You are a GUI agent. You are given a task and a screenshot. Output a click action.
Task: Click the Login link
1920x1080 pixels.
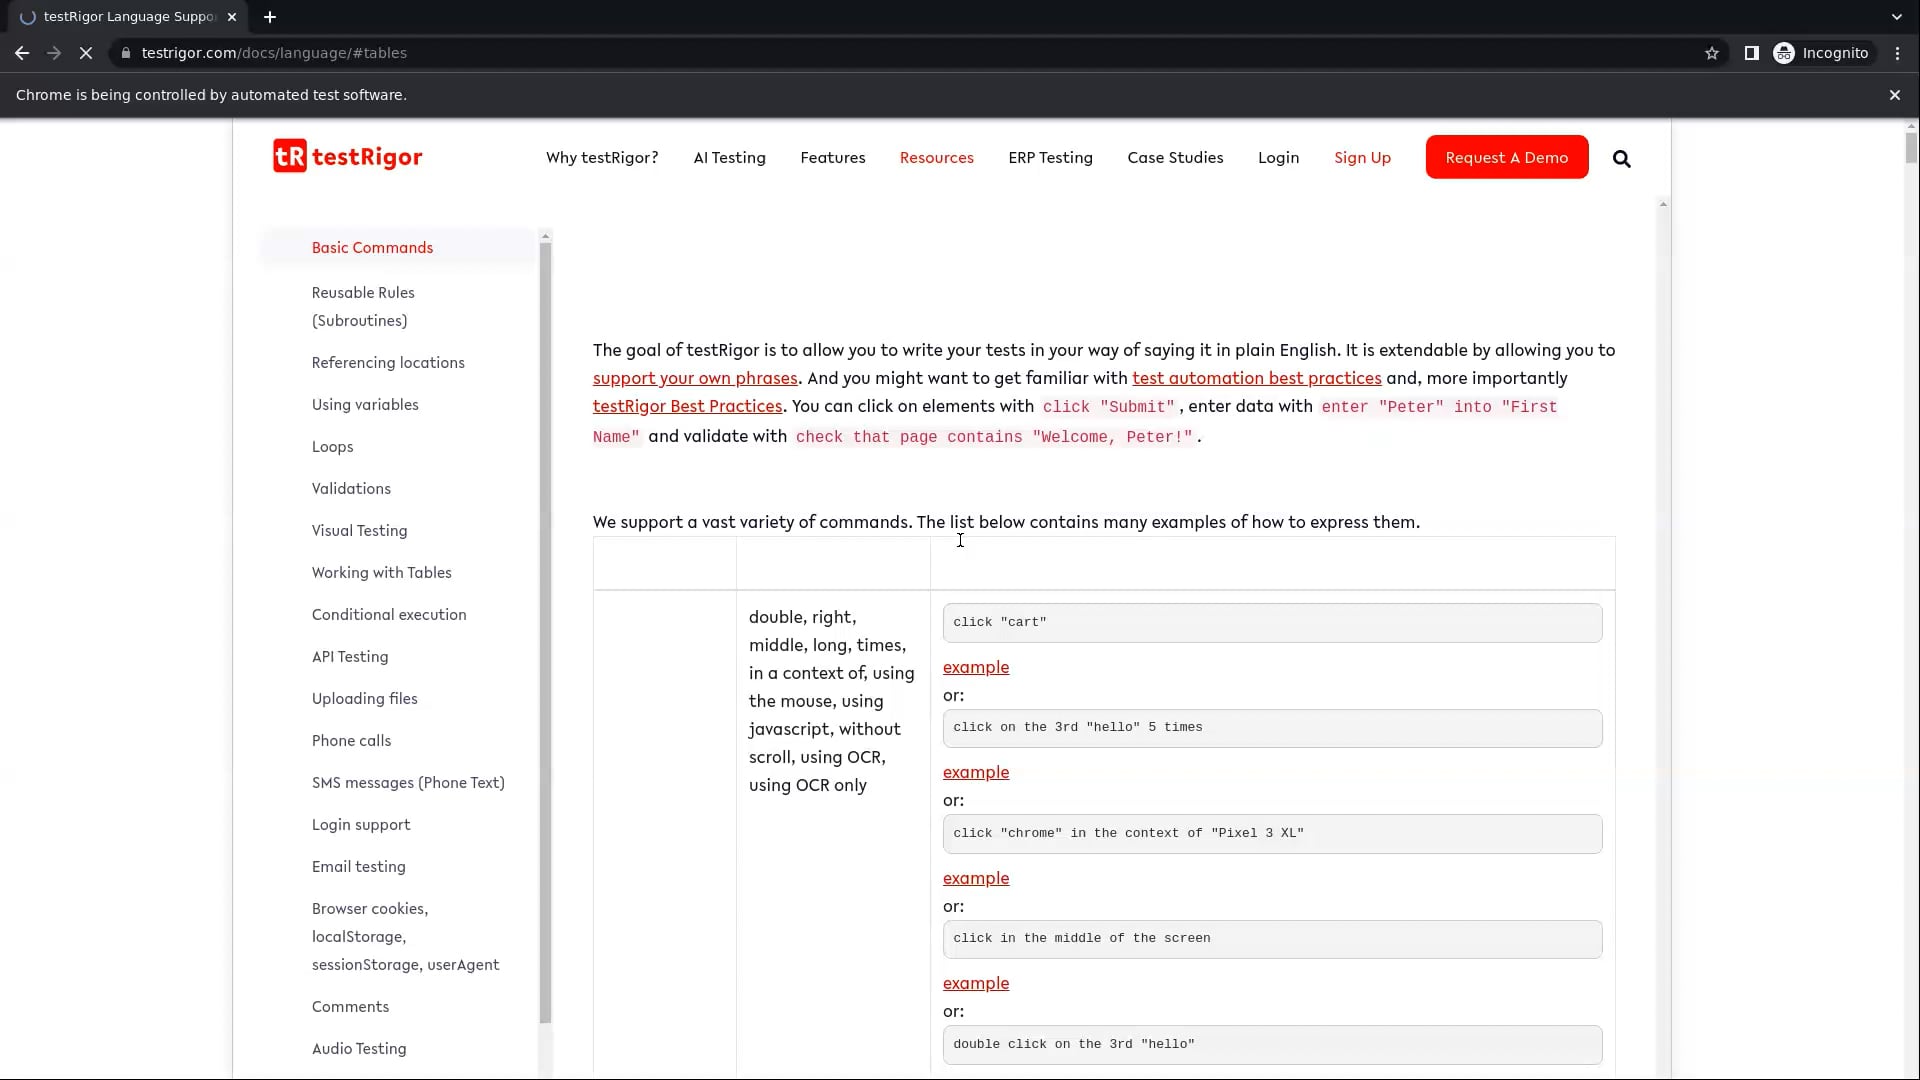pyautogui.click(x=1278, y=158)
